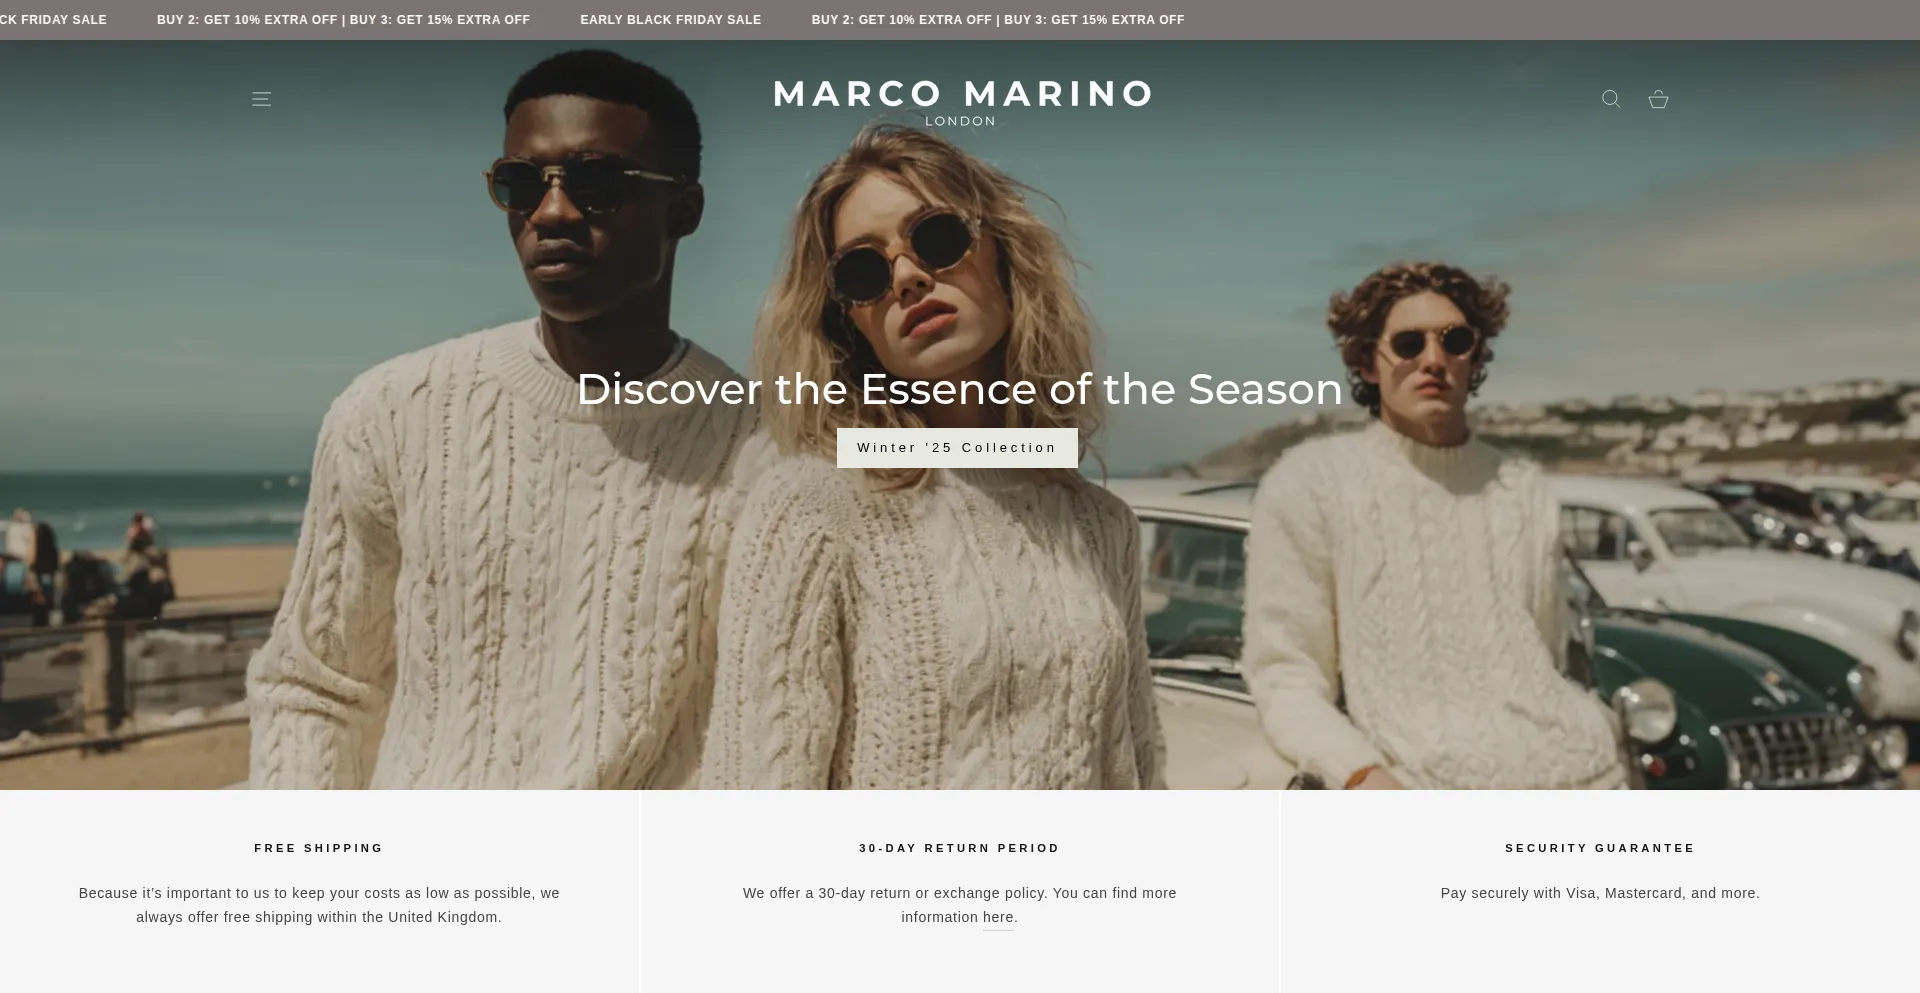The width and height of the screenshot is (1920, 993).
Task: Follow the 'here' return policy link
Action: click(x=998, y=918)
